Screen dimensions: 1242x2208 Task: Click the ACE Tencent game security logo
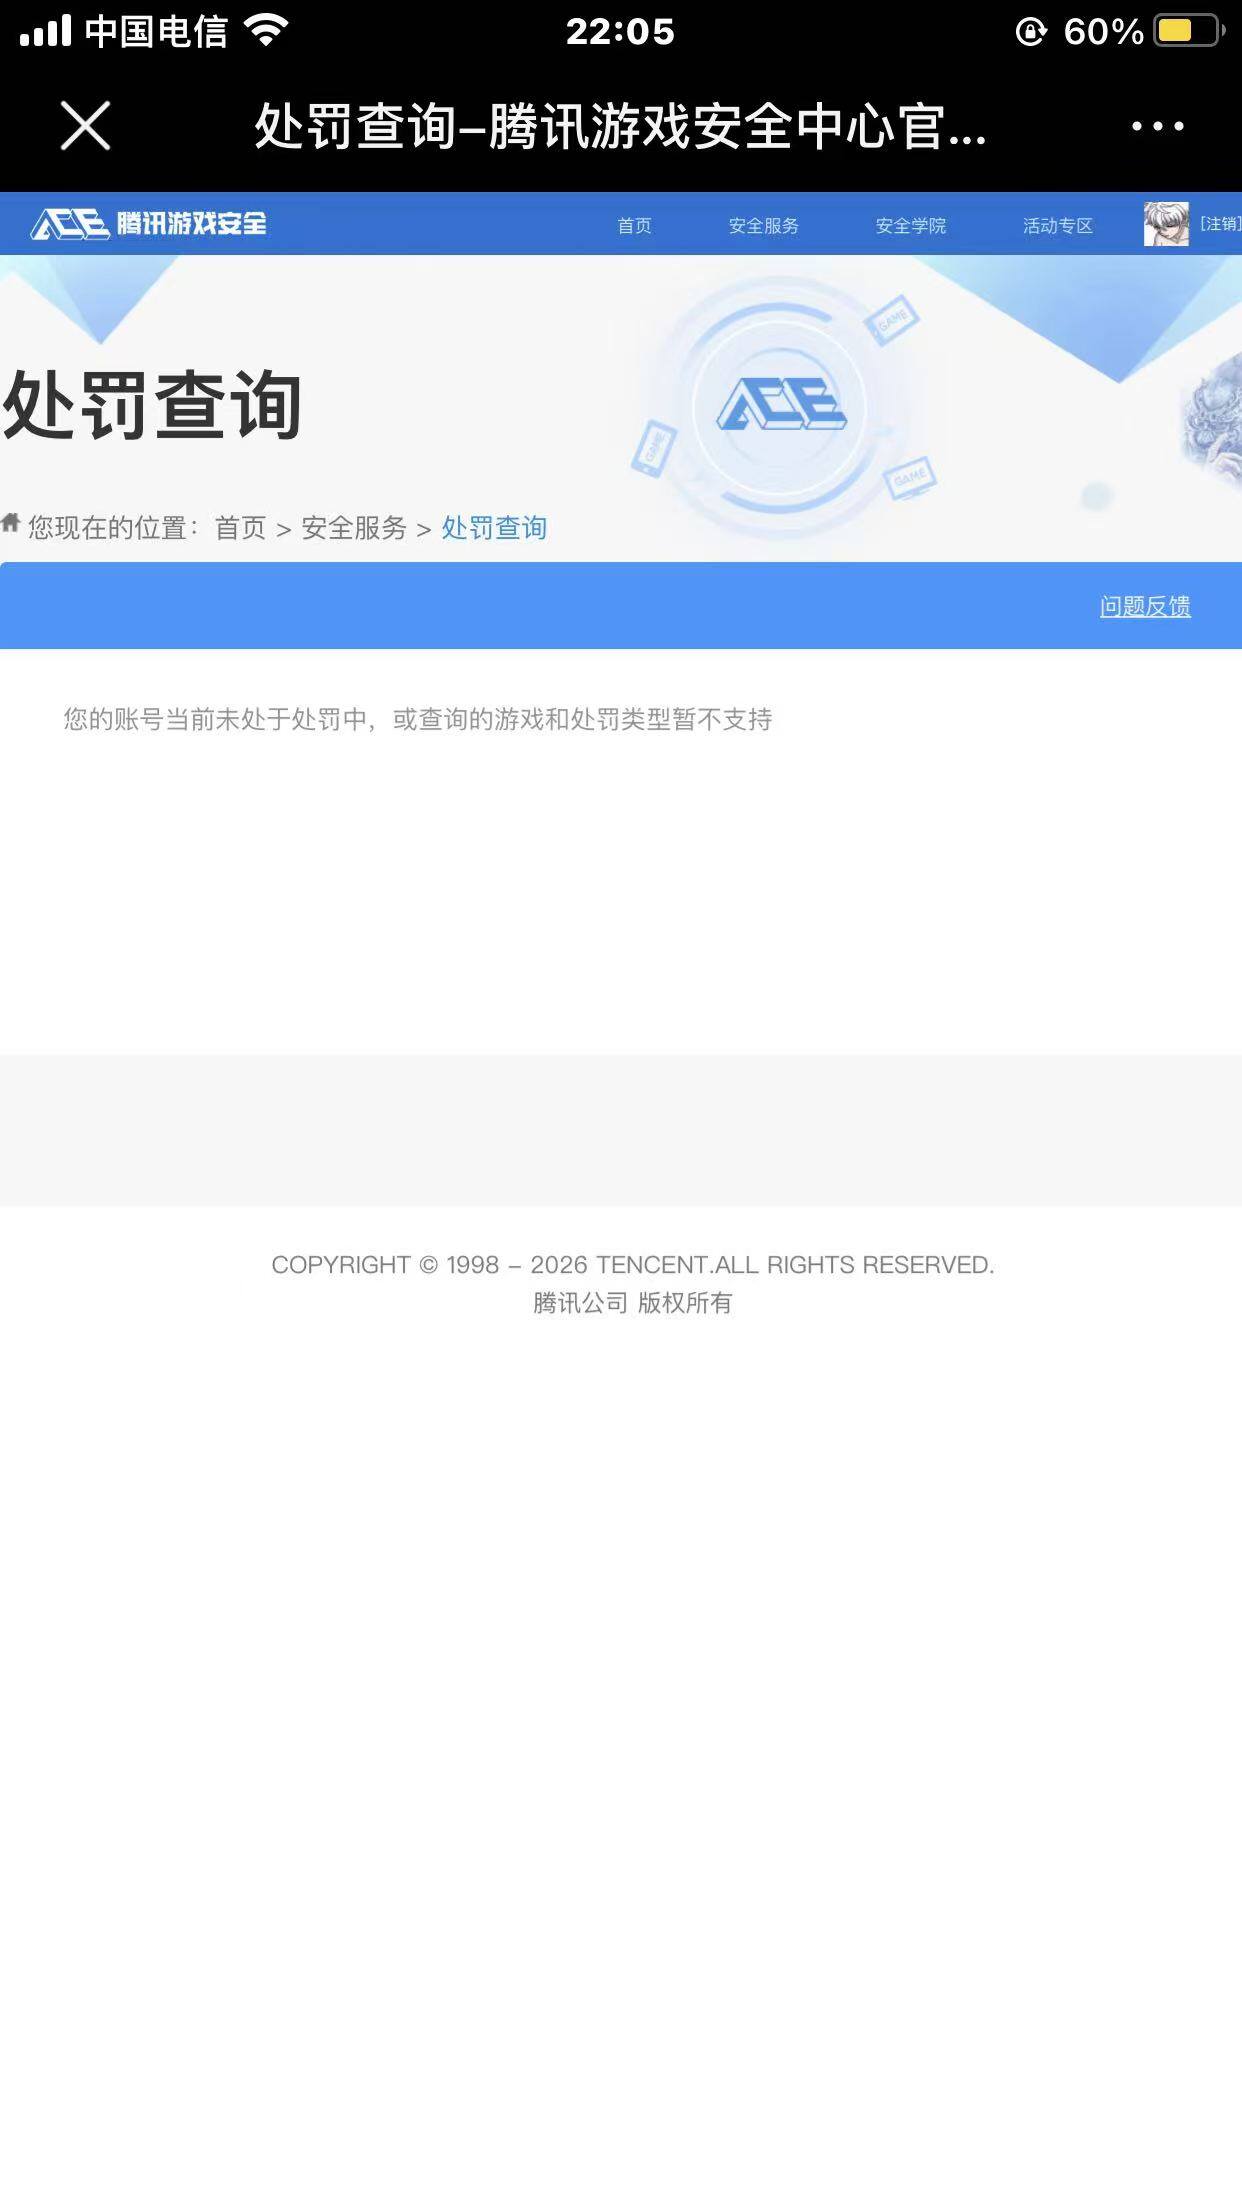pyautogui.click(x=148, y=223)
